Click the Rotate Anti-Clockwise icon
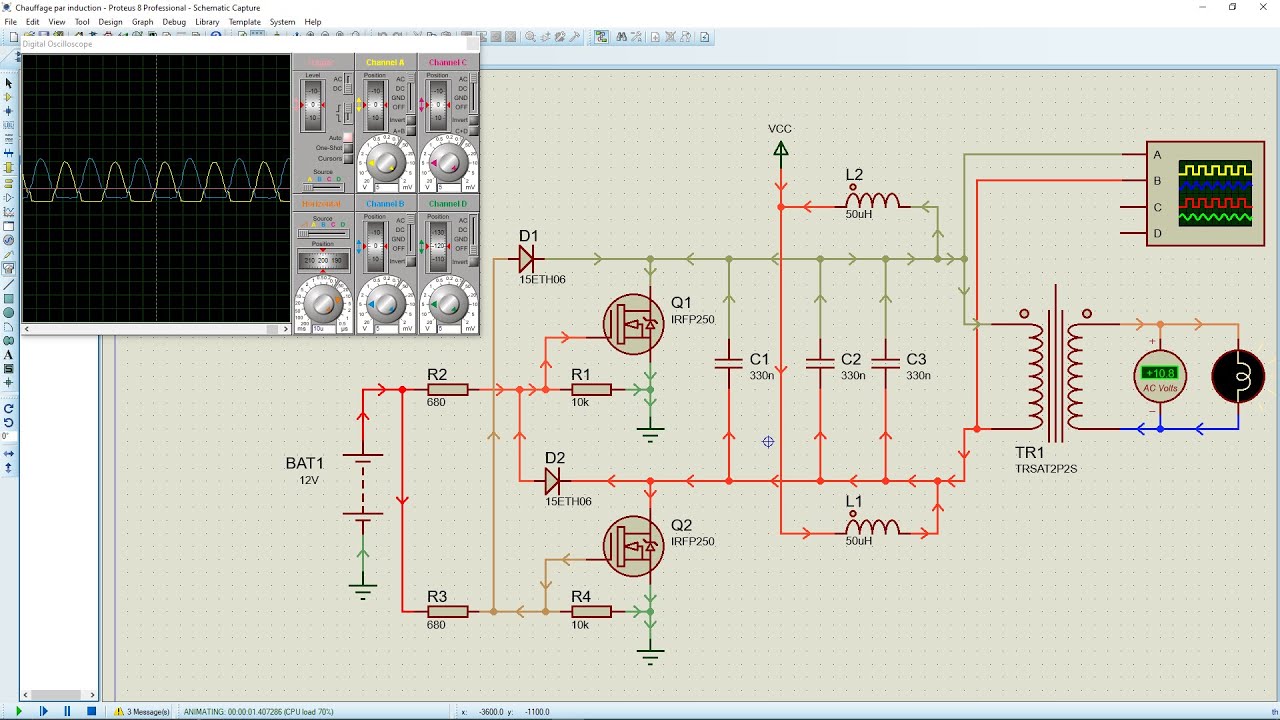Screen dimensions: 1280x720 [9, 423]
